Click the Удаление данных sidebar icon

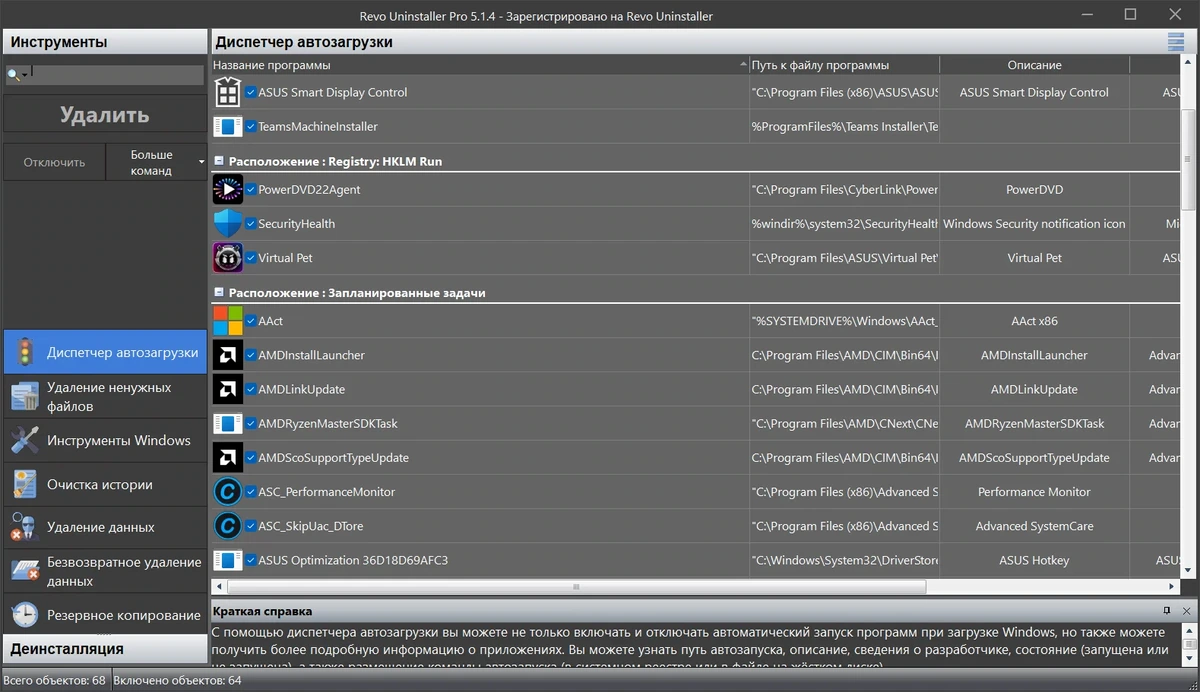(x=24, y=527)
